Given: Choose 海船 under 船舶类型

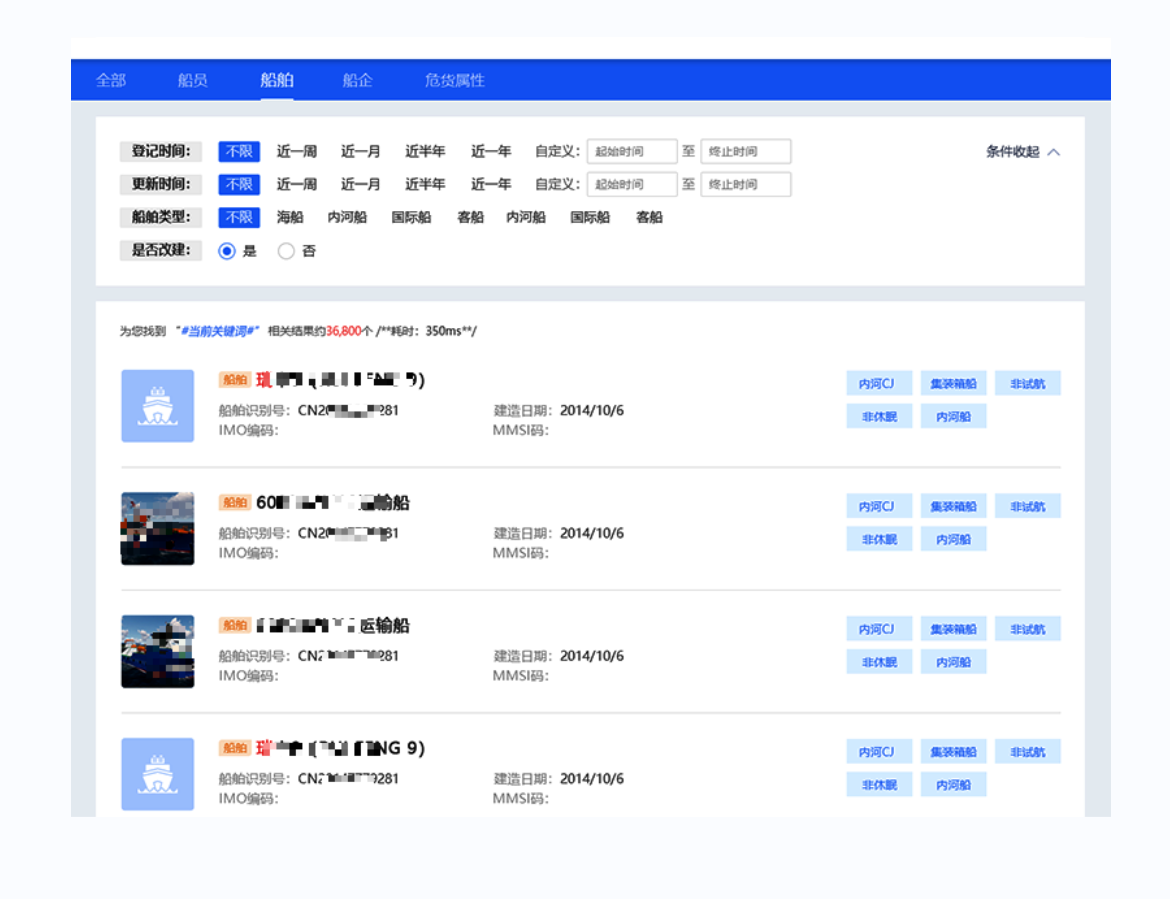Looking at the screenshot, I should pyautogui.click(x=290, y=218).
